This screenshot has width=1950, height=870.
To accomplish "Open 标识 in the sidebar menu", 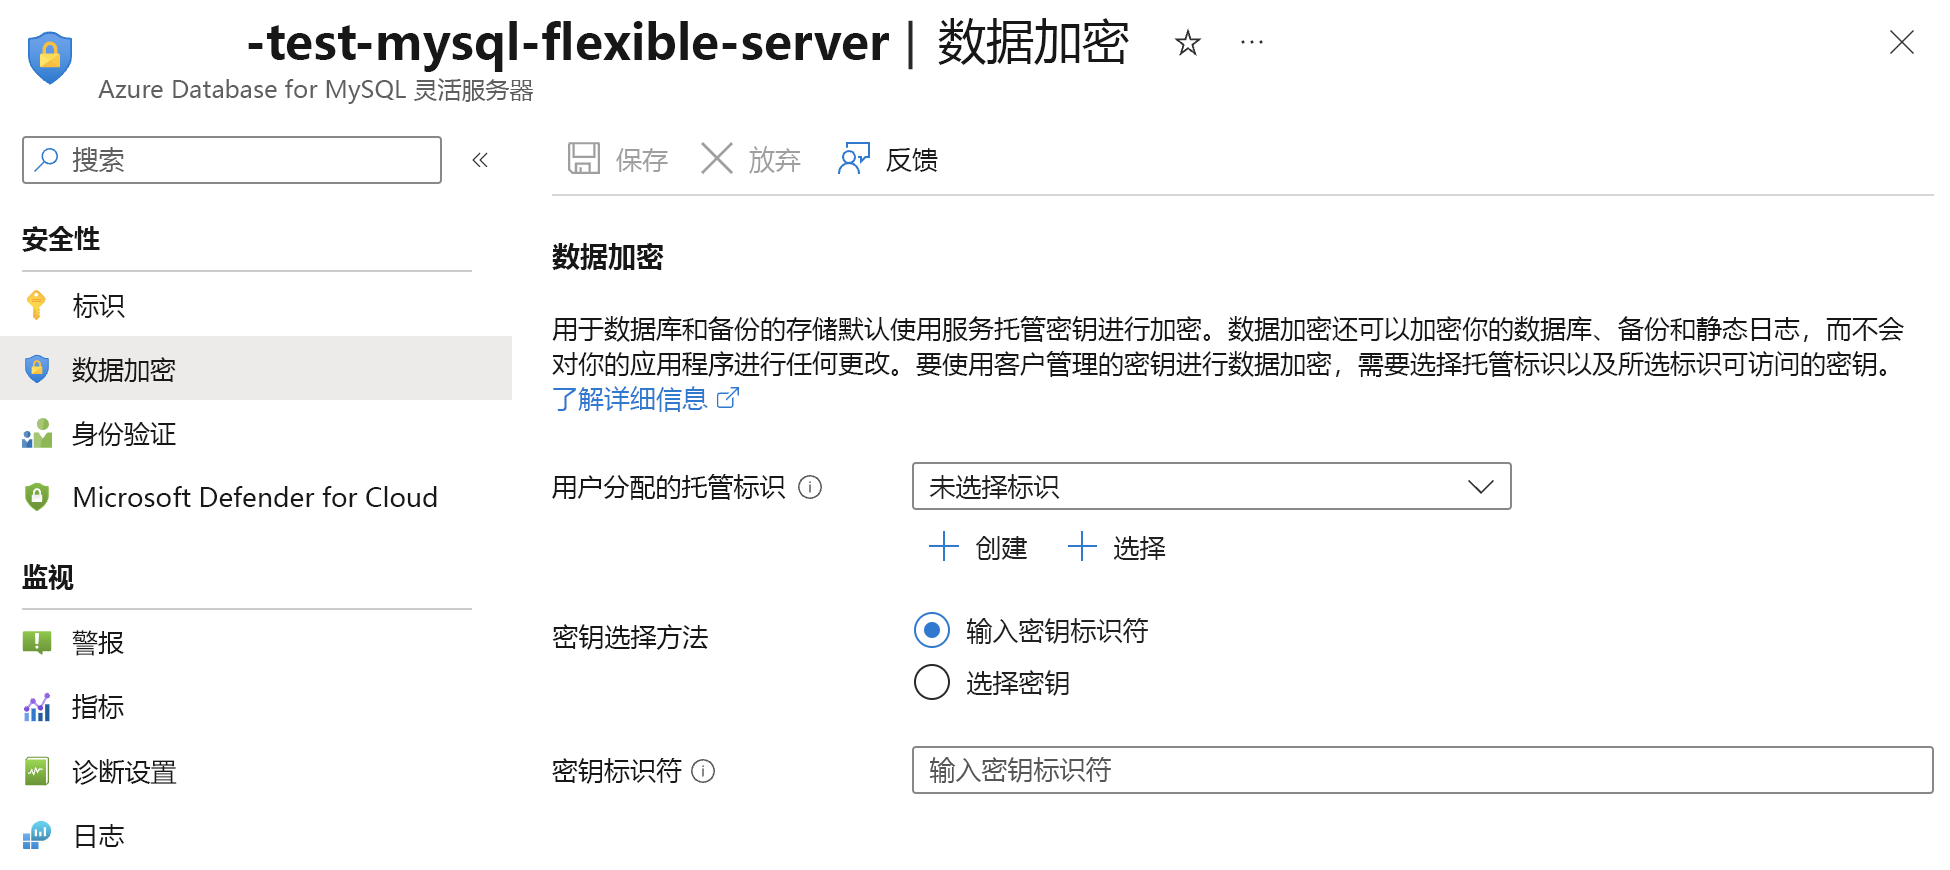I will tap(98, 306).
